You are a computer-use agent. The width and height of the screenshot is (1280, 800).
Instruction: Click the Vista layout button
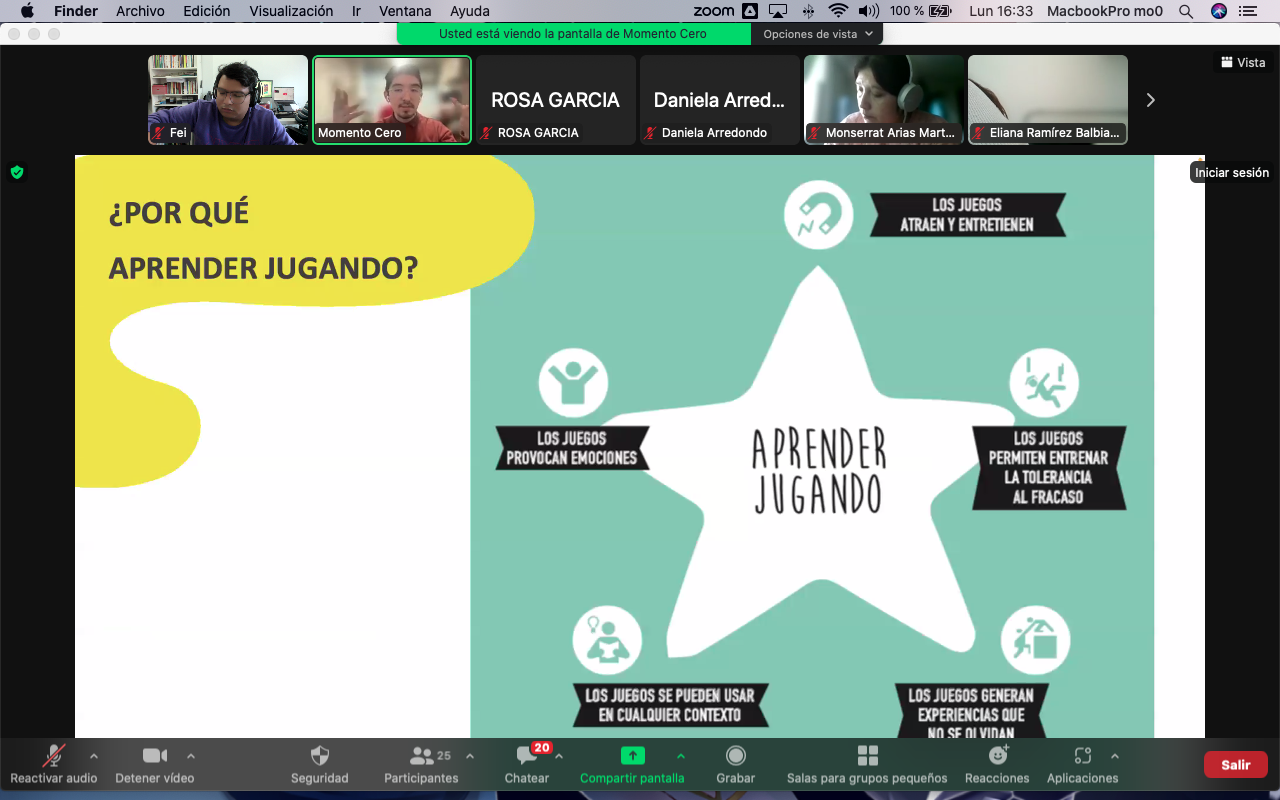tap(1243, 62)
